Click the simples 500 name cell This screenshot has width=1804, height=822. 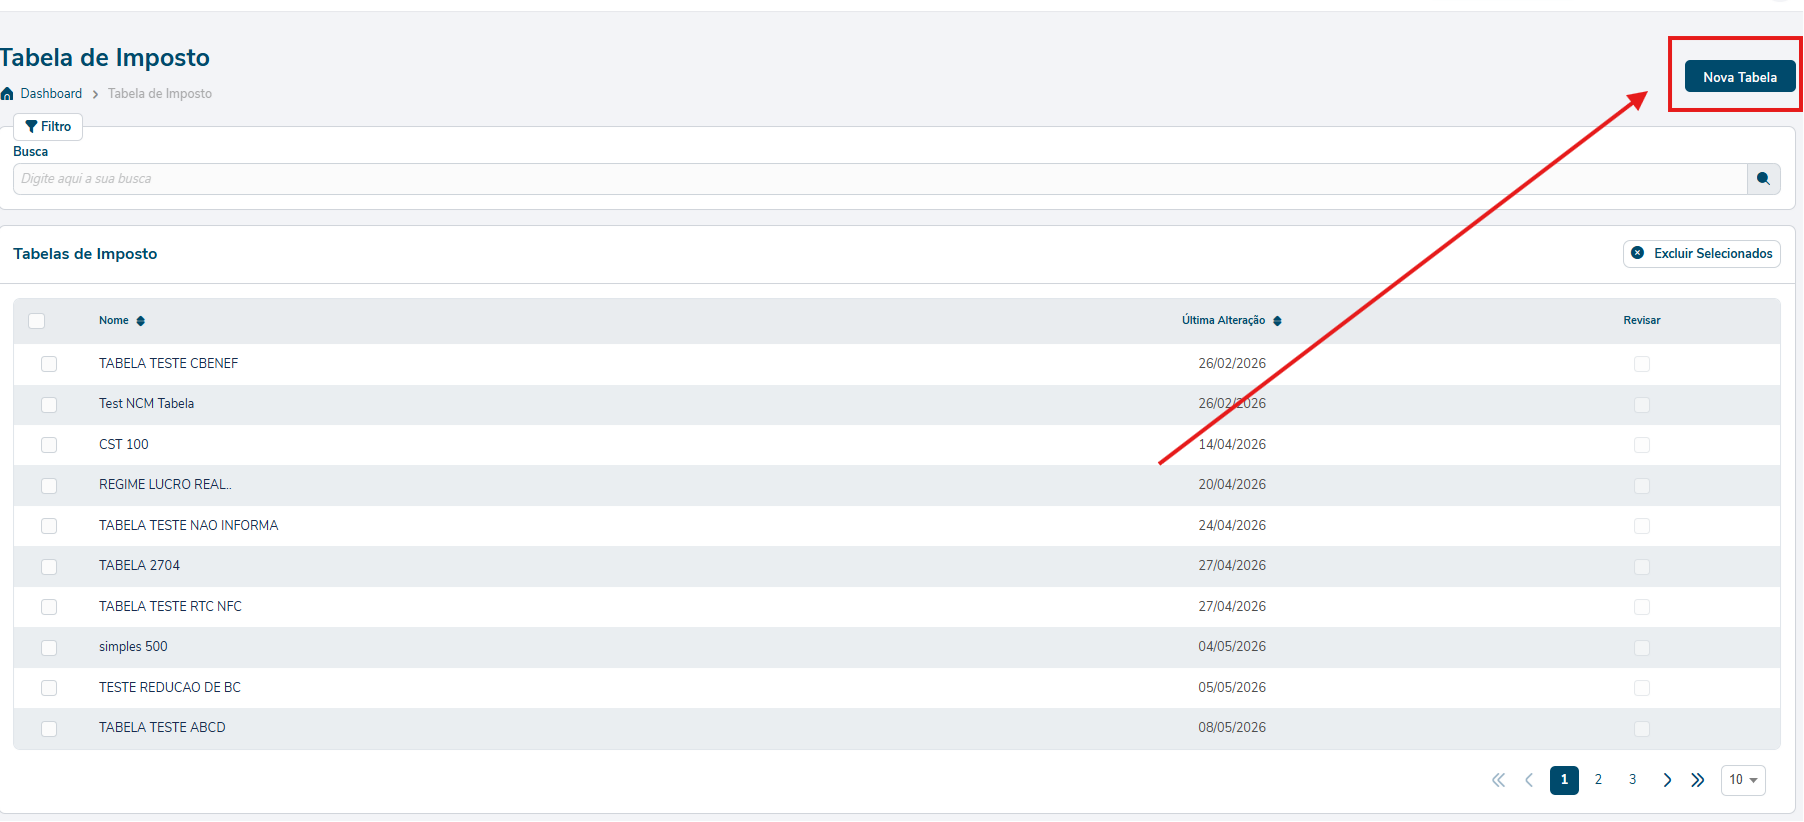tap(133, 647)
